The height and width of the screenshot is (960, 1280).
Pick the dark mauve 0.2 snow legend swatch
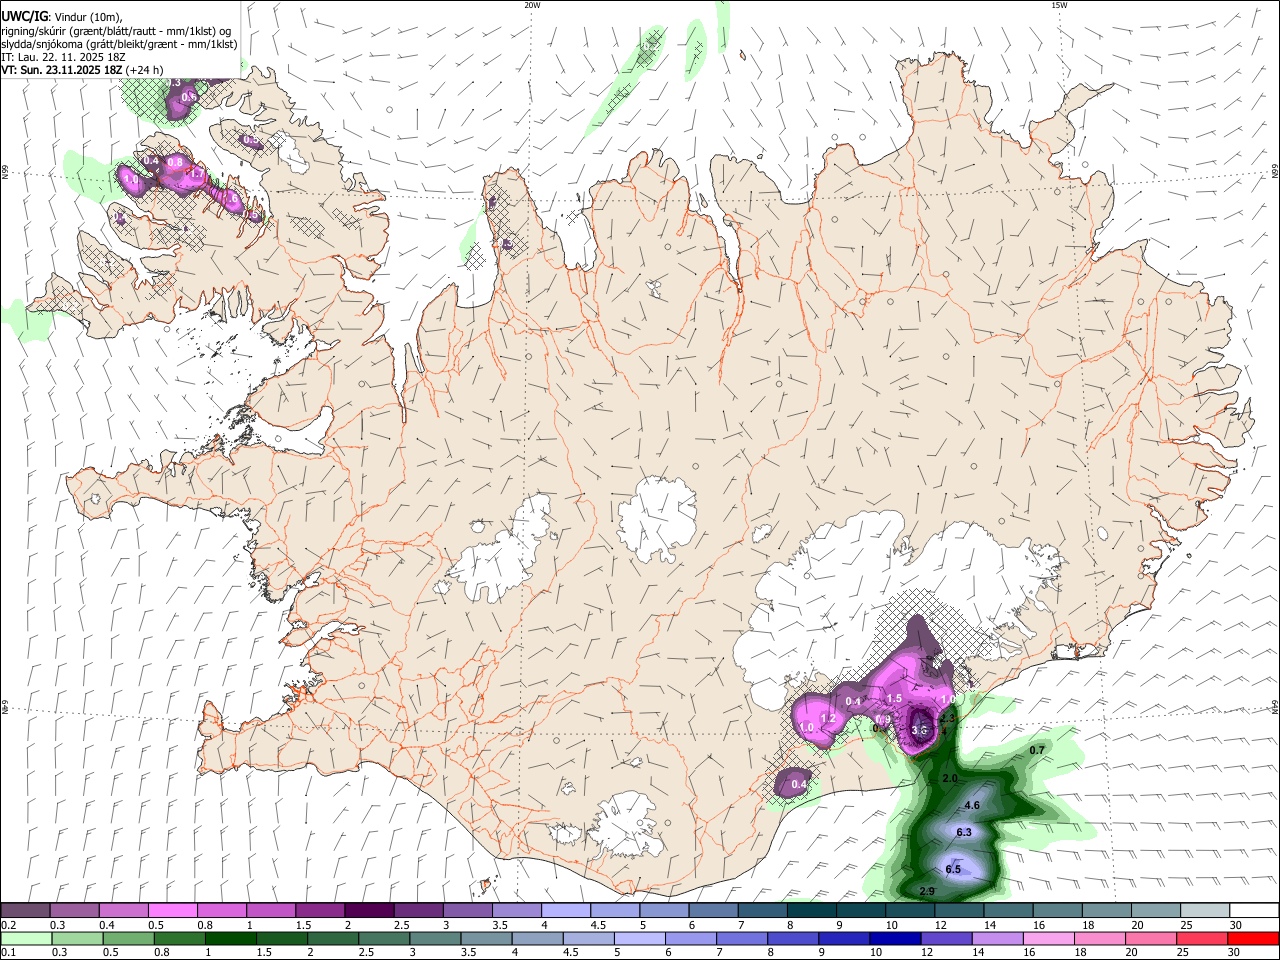(25, 911)
